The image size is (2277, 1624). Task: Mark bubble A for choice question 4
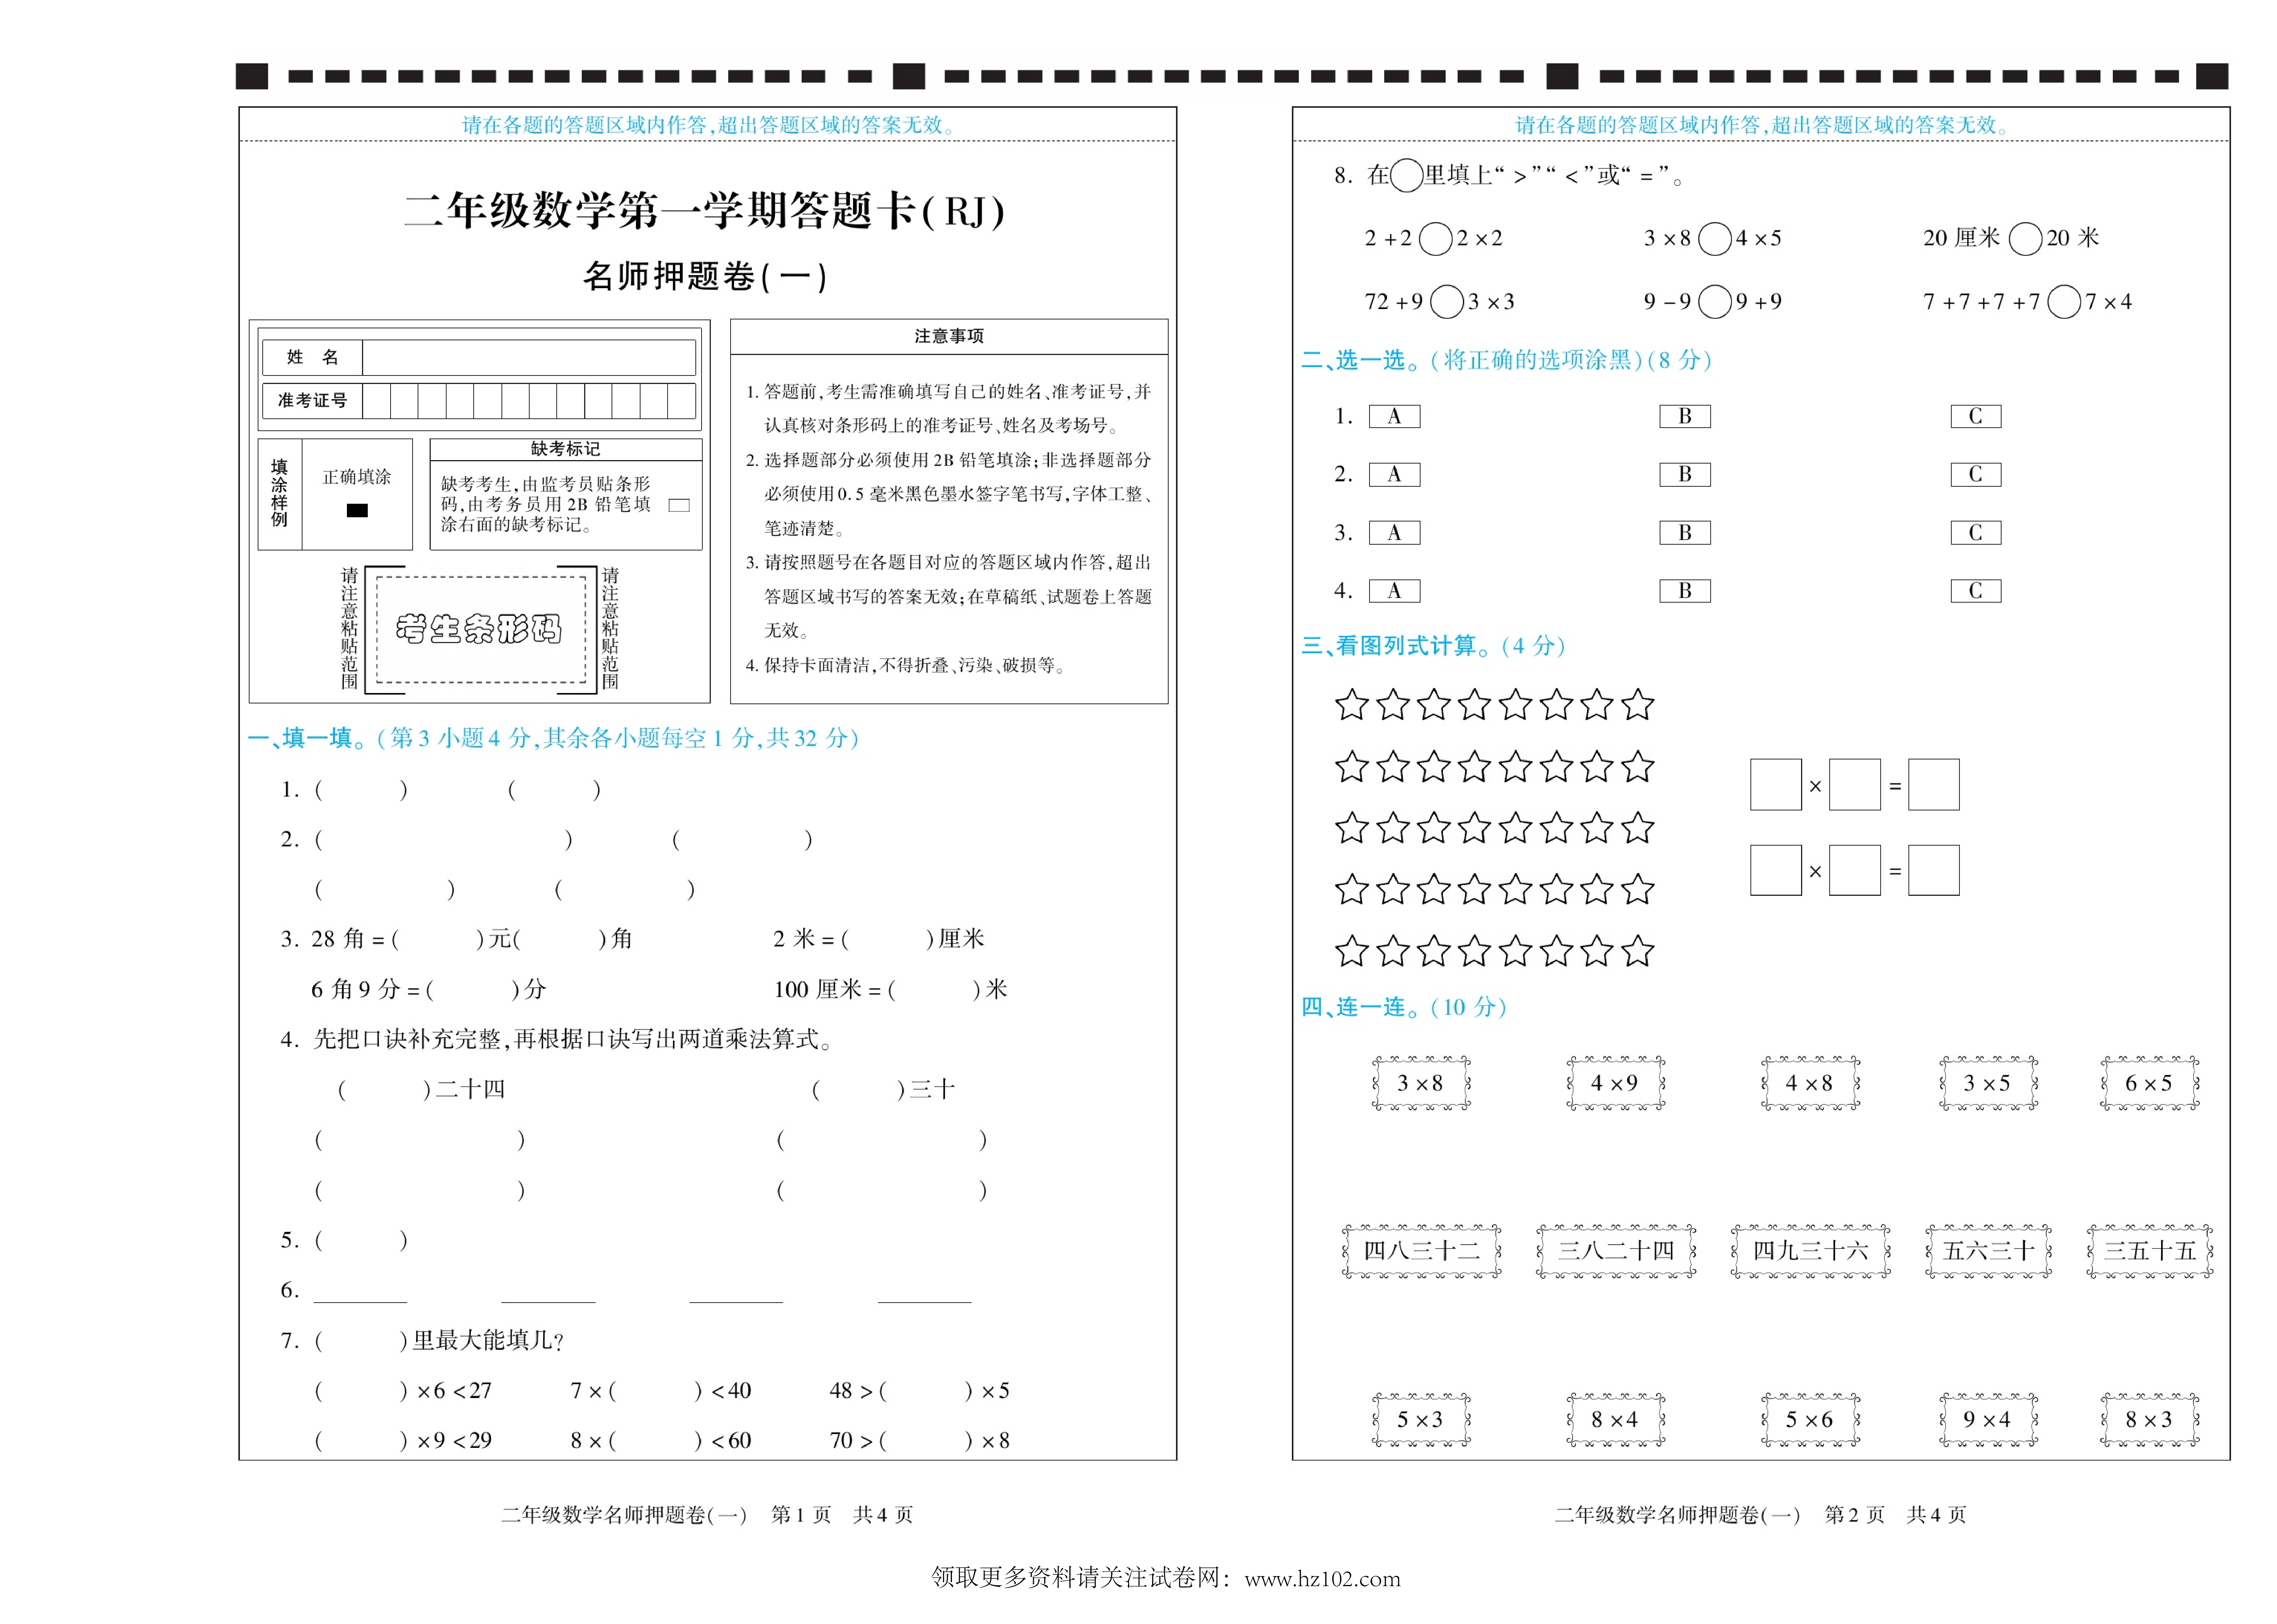coord(1393,591)
